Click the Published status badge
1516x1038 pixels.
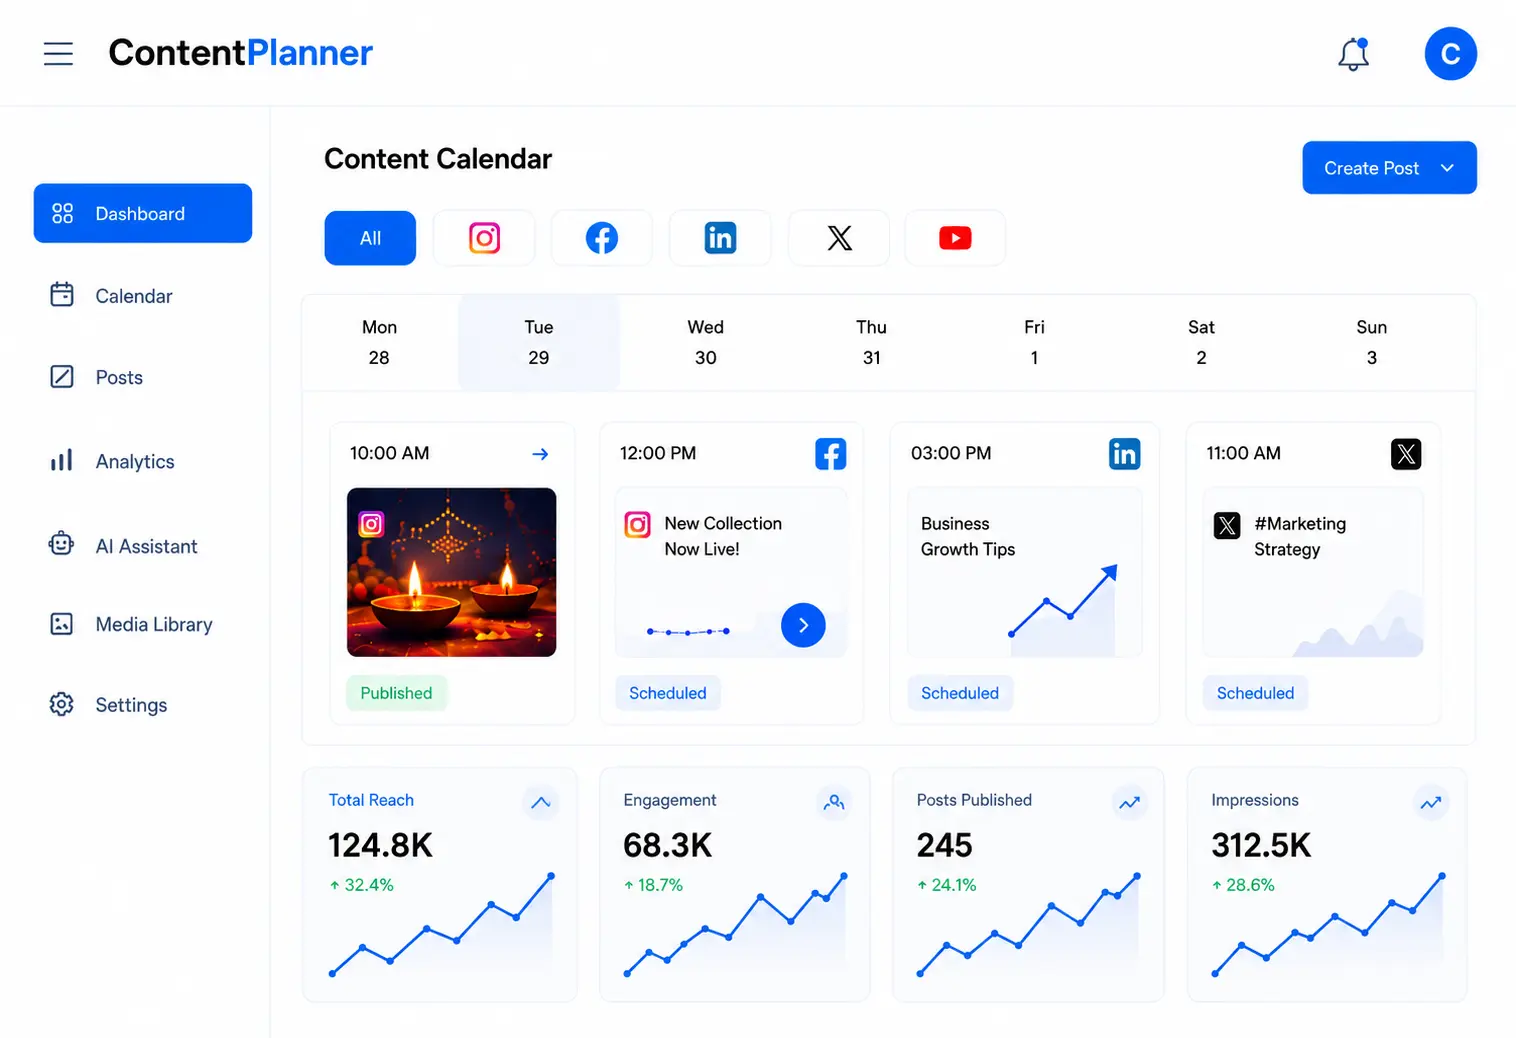396,693
